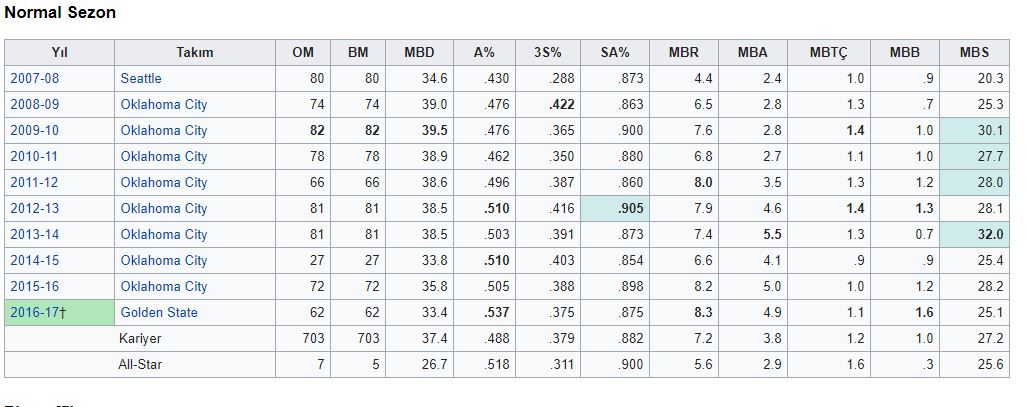Click the Yıl column header
1027x407 pixels.
click(x=59, y=52)
